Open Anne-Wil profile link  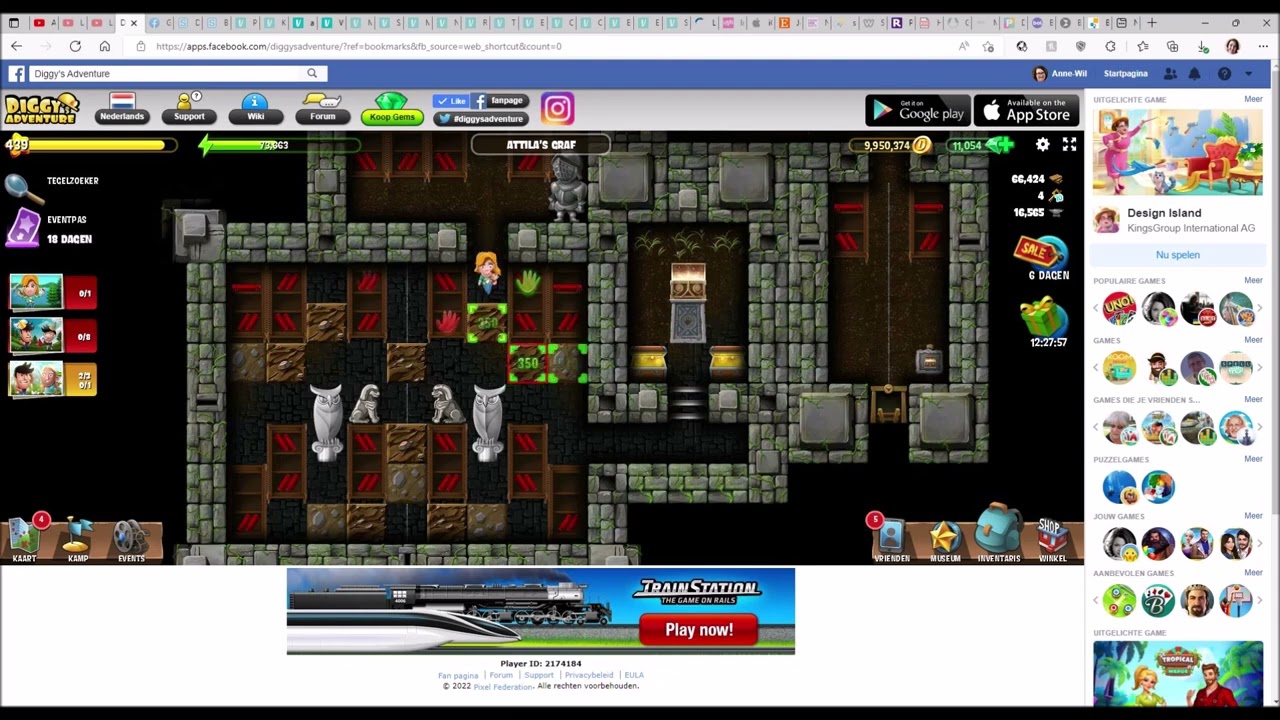click(1060, 73)
